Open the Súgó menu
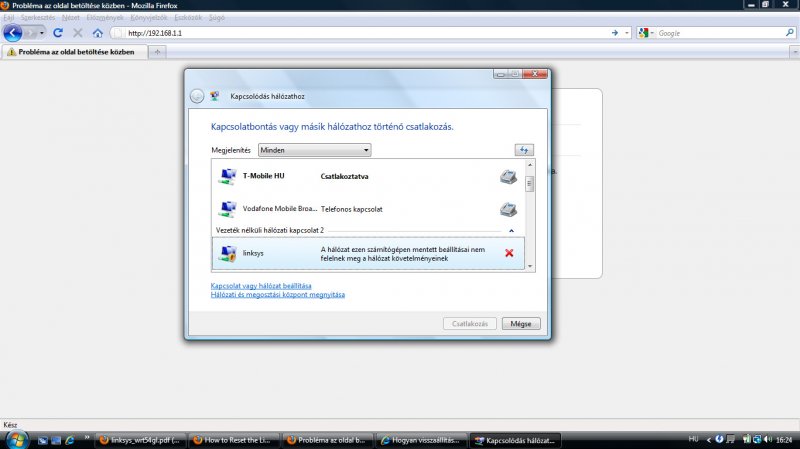This screenshot has height=449, width=800. click(x=217, y=17)
